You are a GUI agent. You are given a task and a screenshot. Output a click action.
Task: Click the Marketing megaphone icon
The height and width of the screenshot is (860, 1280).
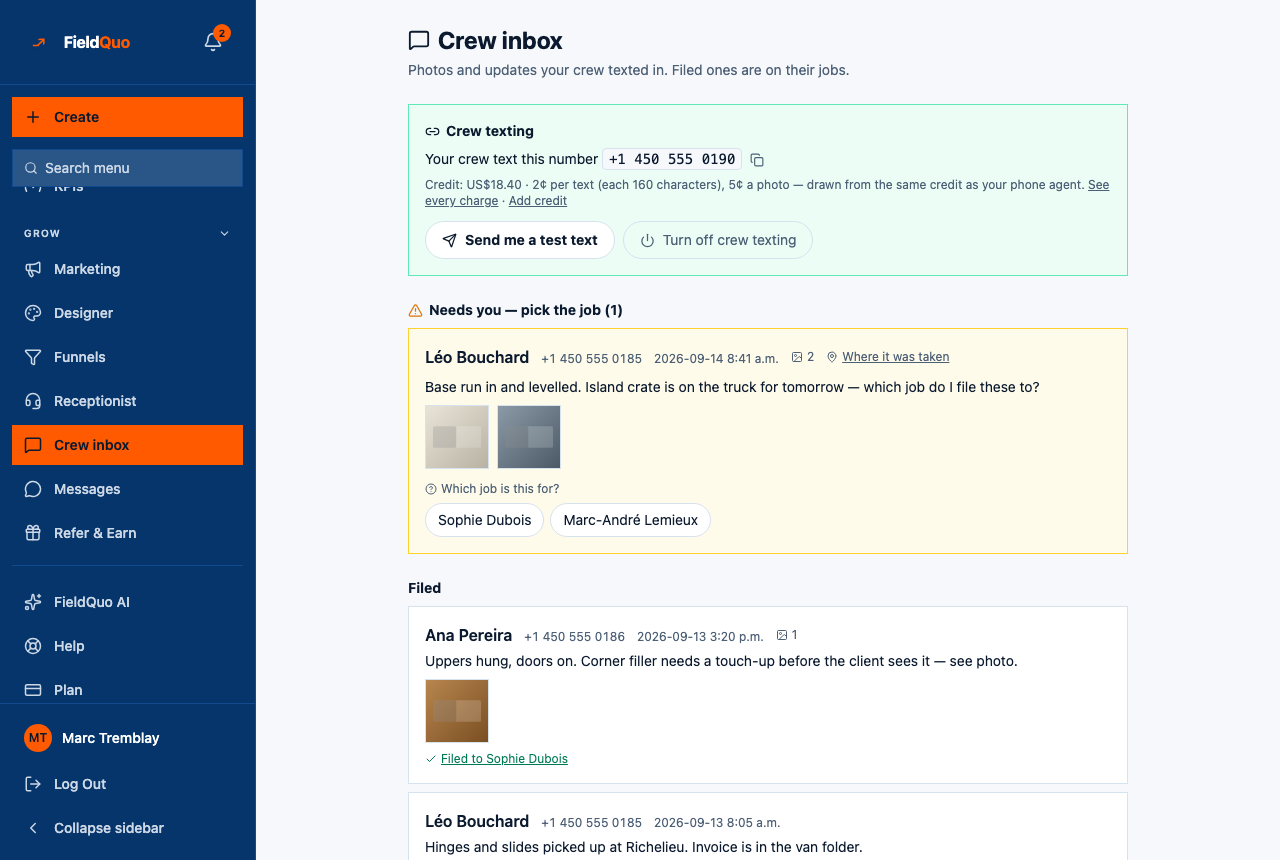click(x=33, y=269)
